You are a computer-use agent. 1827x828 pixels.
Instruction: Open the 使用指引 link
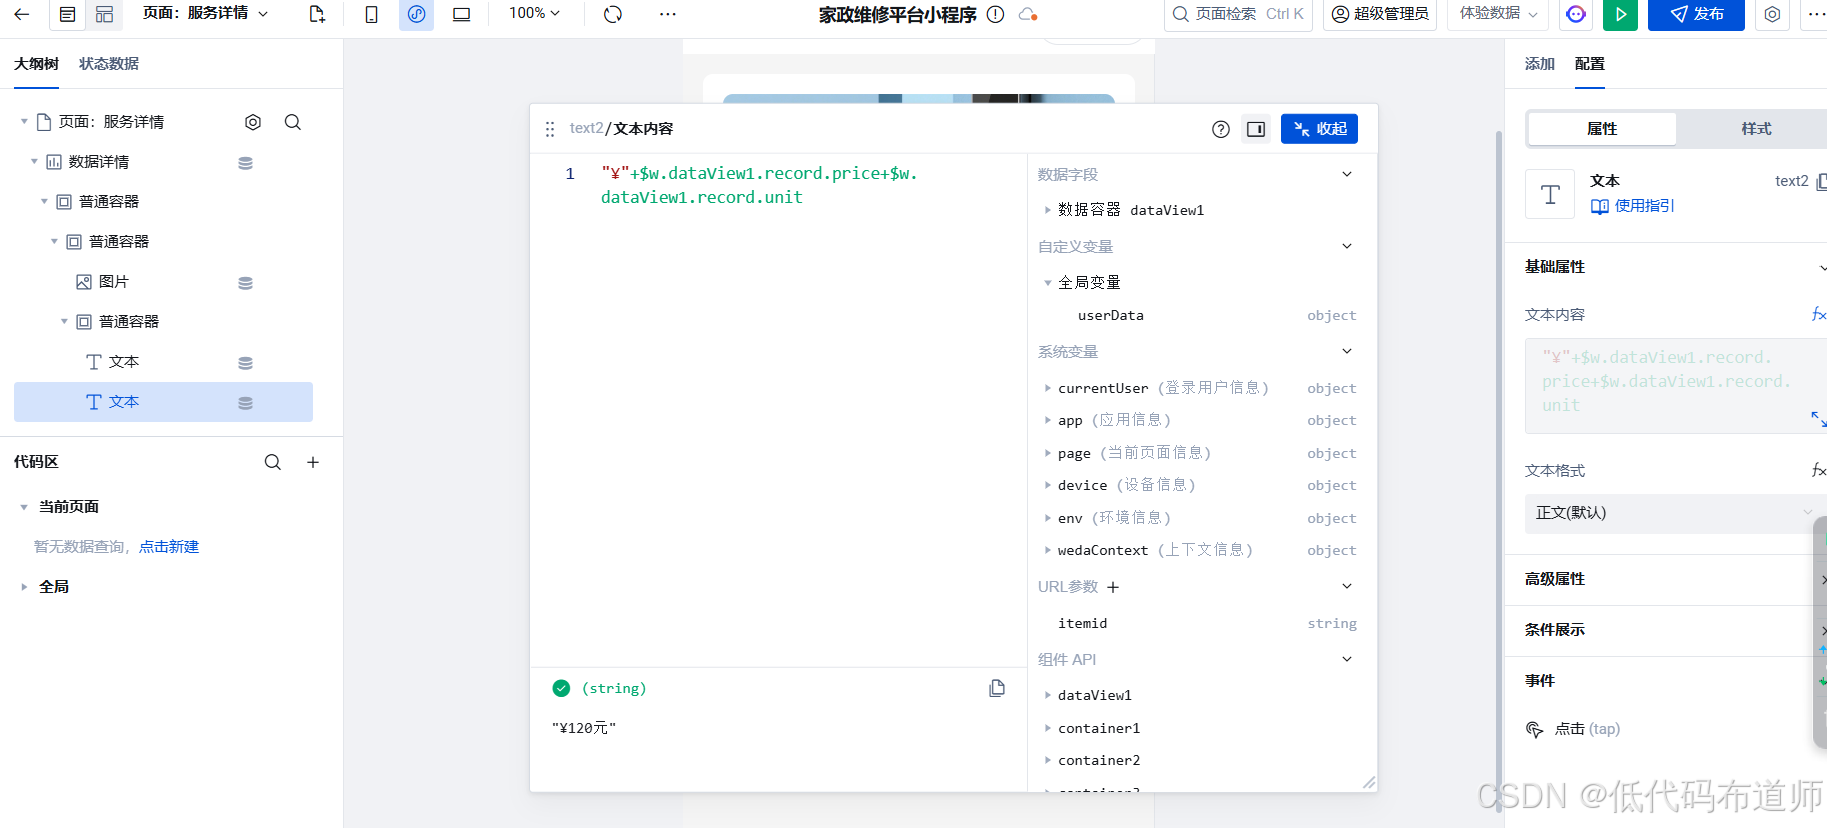pos(1632,206)
